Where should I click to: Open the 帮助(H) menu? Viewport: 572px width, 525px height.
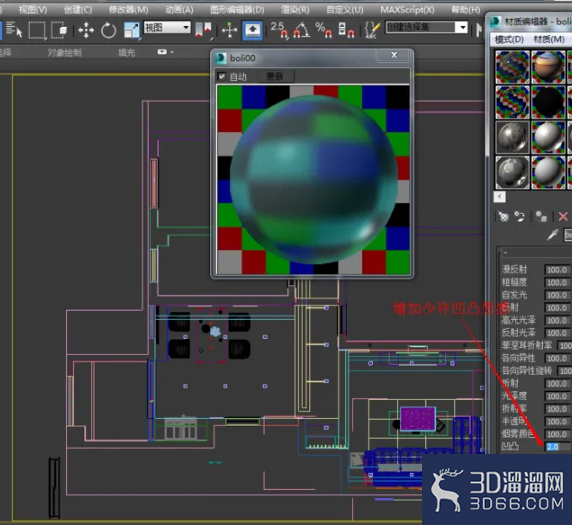click(x=465, y=10)
